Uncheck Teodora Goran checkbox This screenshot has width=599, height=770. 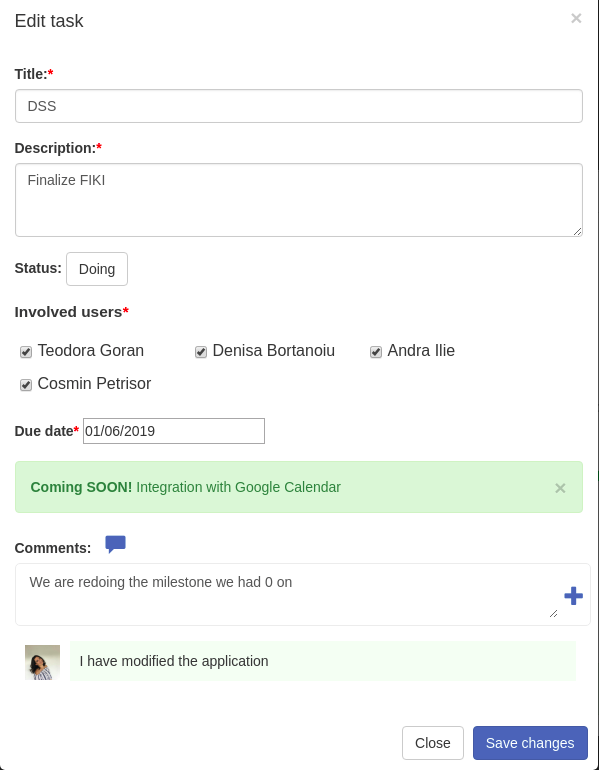click(x=26, y=352)
